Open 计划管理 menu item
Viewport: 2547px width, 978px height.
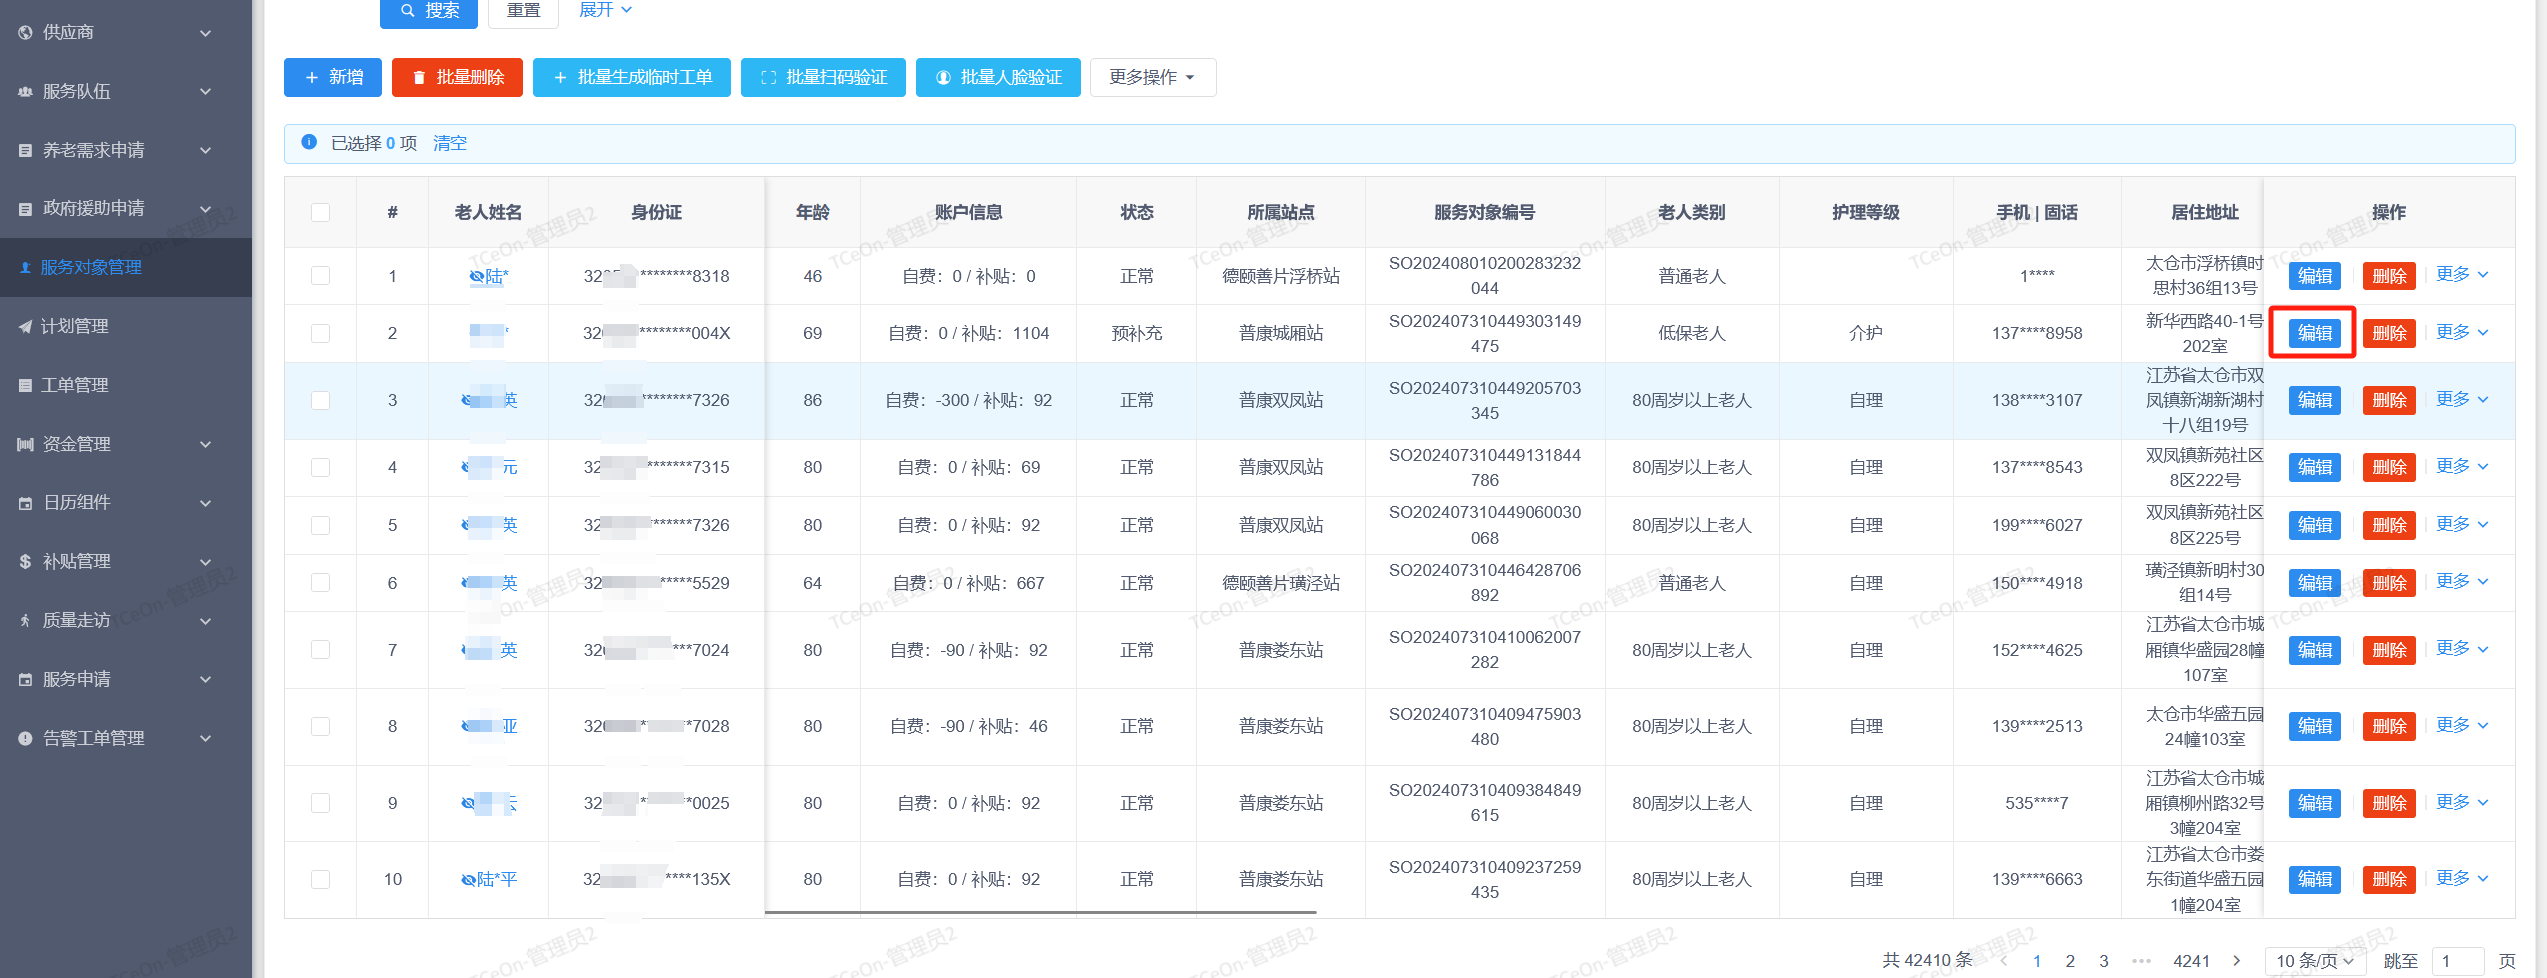[x=126, y=326]
